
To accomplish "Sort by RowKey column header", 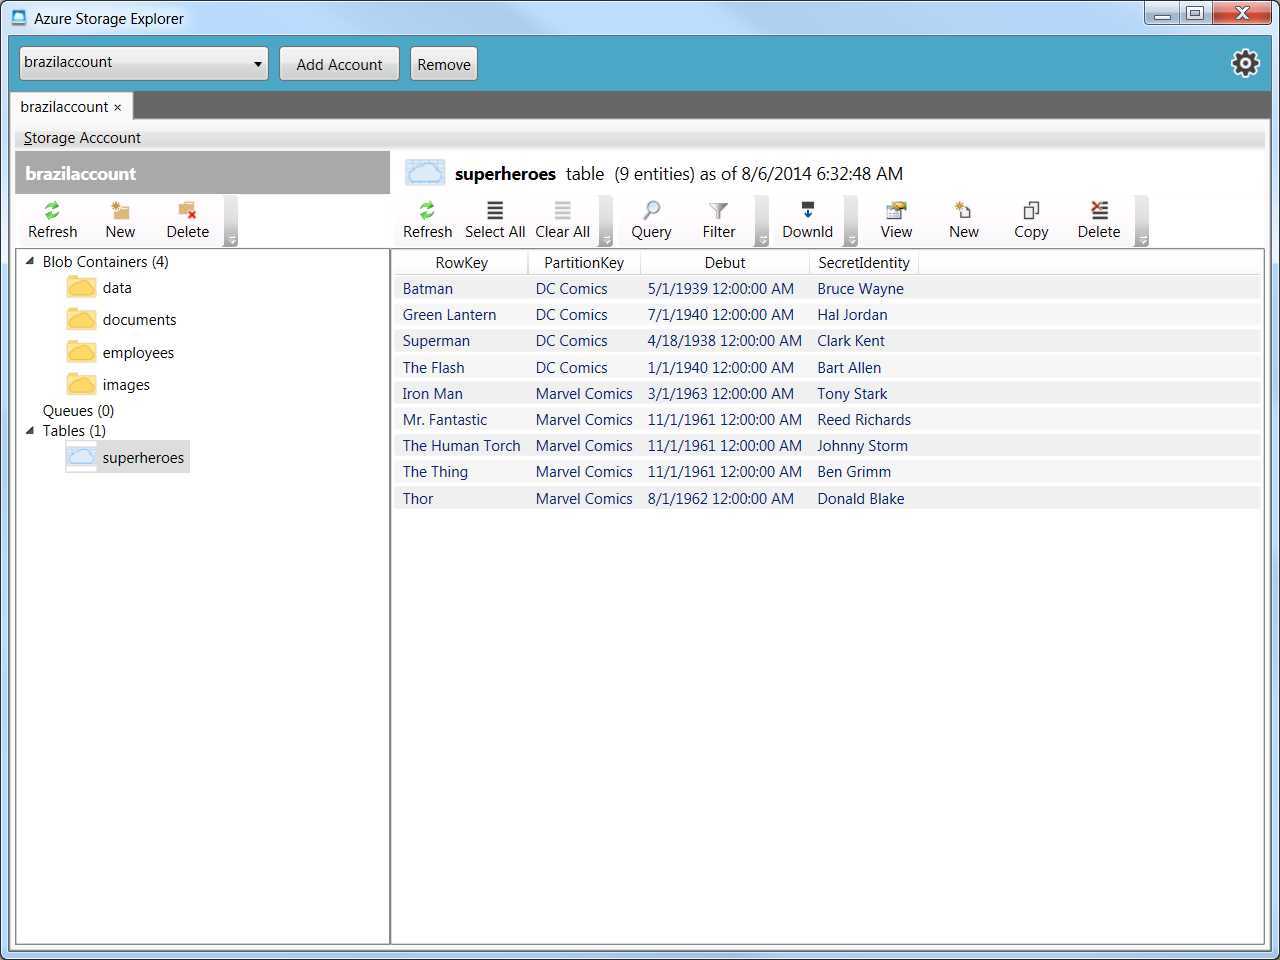I will (461, 263).
